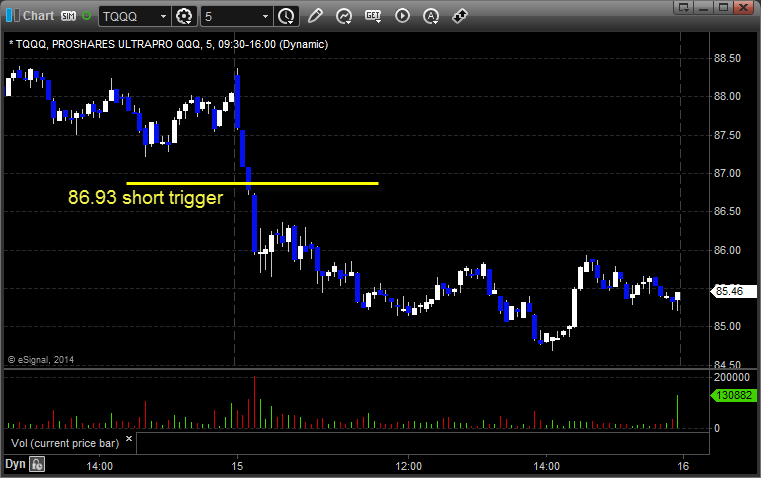Click the 15 date marker on time axis
The height and width of the screenshot is (478, 761).
[237, 466]
